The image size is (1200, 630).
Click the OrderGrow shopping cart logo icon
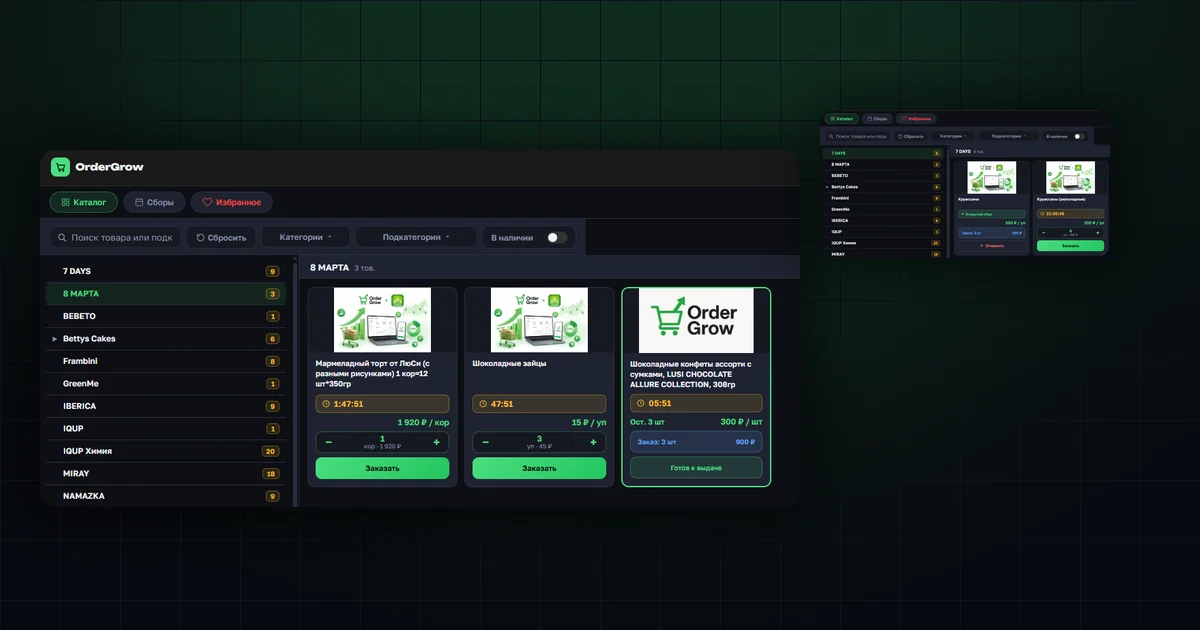[60, 168]
